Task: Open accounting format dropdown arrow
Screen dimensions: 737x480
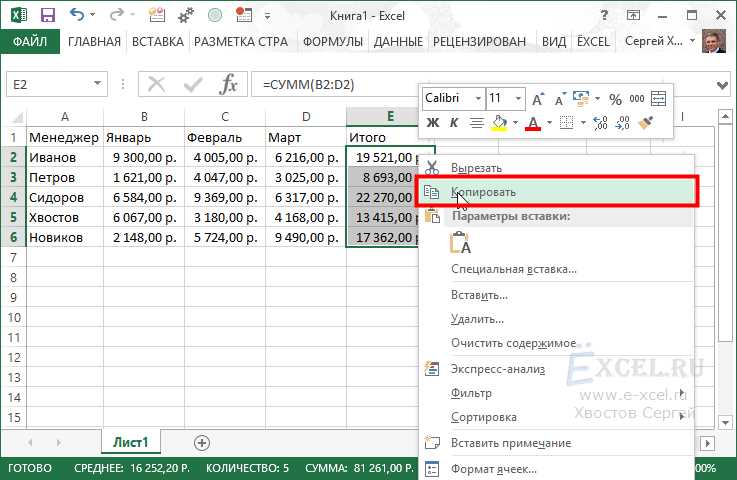Action: (x=597, y=99)
